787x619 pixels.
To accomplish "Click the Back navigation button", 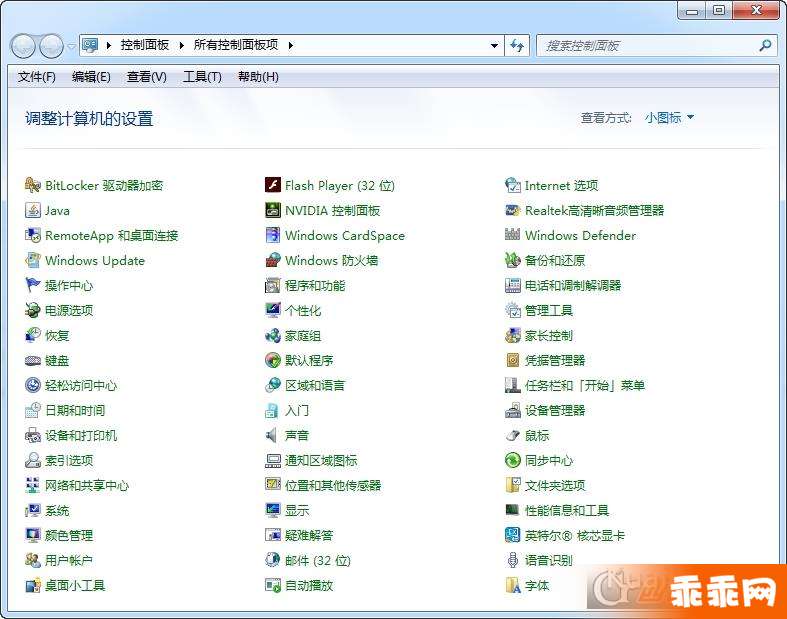I will coord(23,46).
